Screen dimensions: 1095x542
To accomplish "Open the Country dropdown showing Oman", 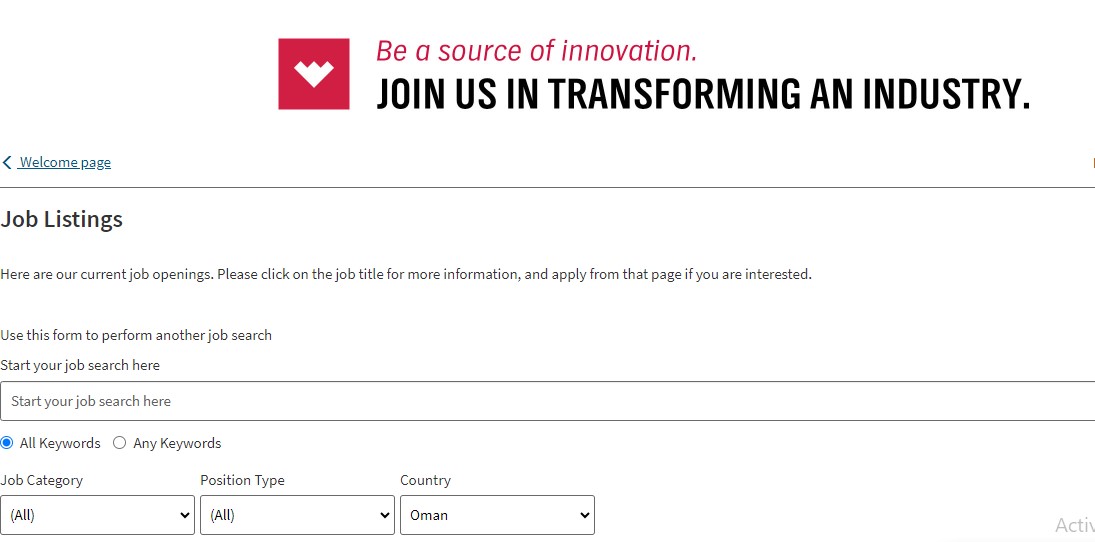I will [x=497, y=515].
